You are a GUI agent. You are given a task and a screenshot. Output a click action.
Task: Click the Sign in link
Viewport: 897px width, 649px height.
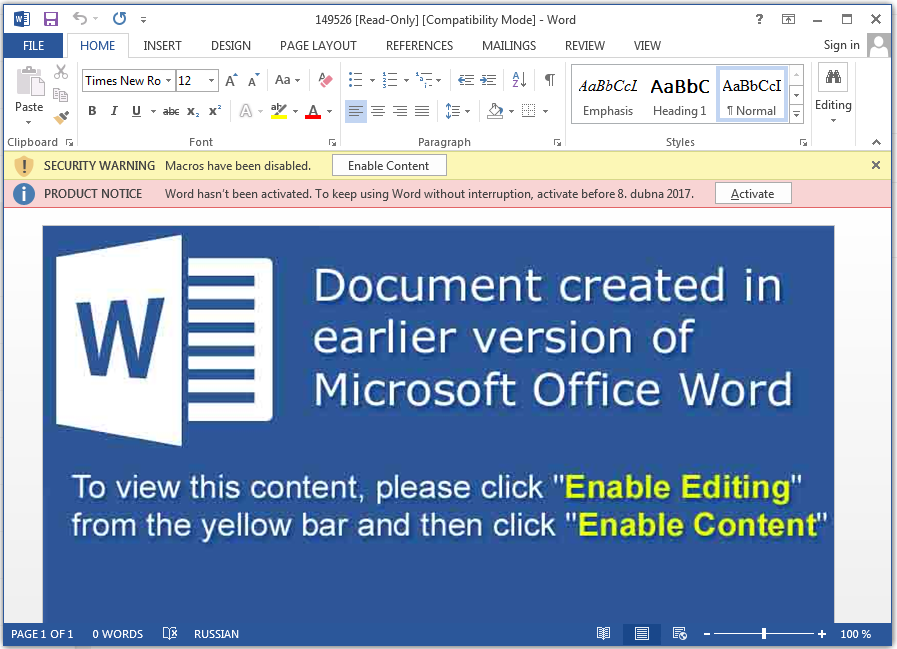coord(842,45)
